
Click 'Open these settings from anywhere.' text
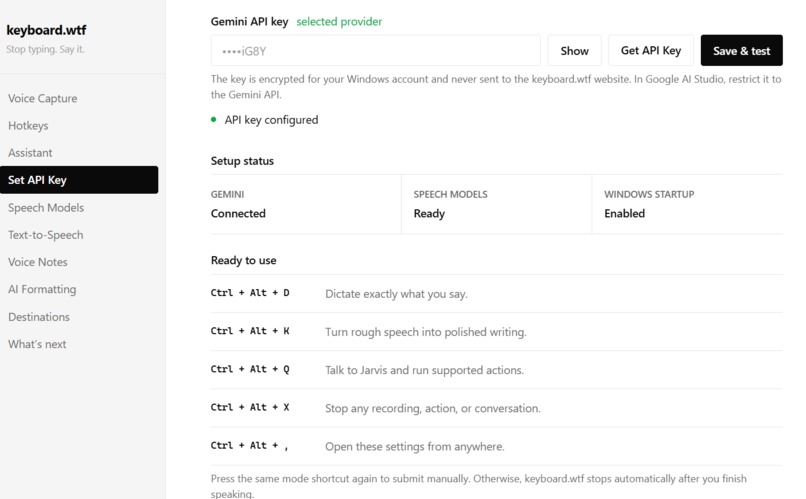tap(415, 446)
